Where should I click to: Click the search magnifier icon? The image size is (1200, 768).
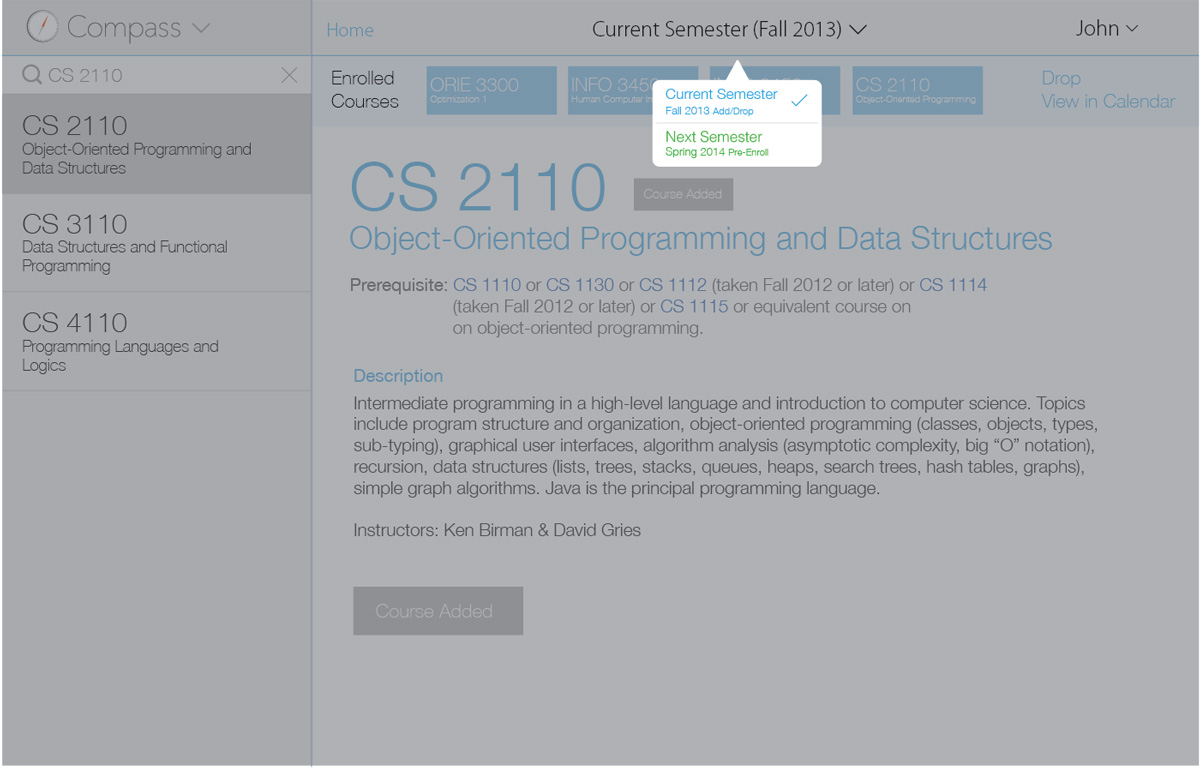click(32, 75)
